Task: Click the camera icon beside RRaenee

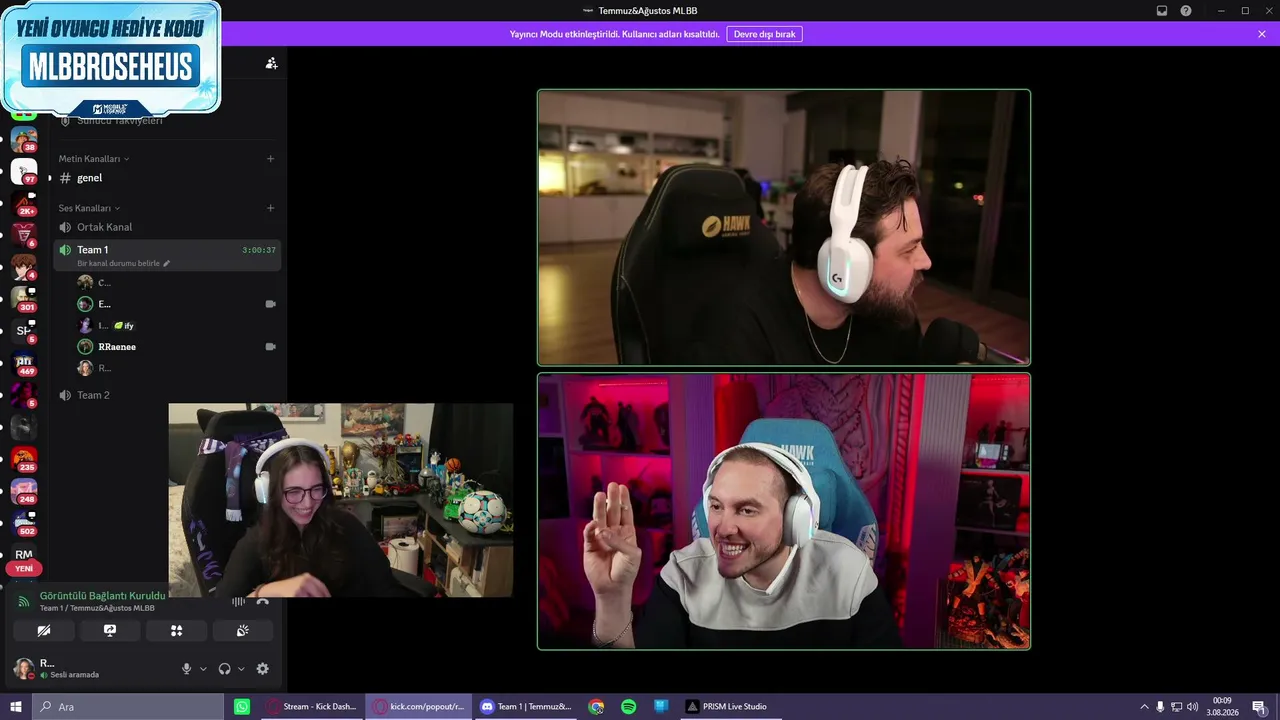Action: click(270, 347)
